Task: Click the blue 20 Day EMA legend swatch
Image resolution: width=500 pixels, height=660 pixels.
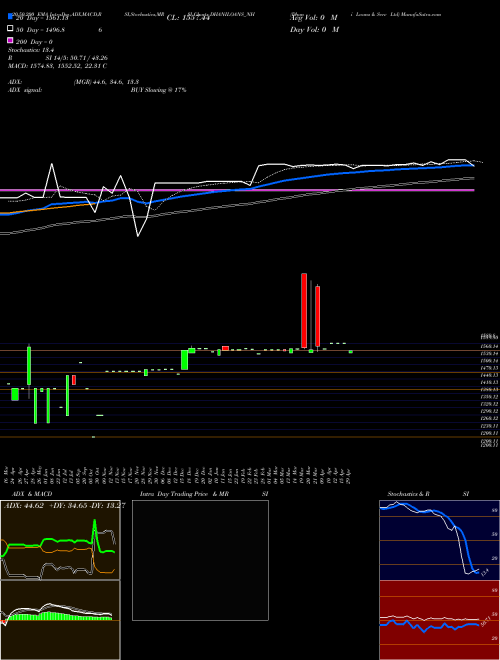Action: (x=10, y=17)
